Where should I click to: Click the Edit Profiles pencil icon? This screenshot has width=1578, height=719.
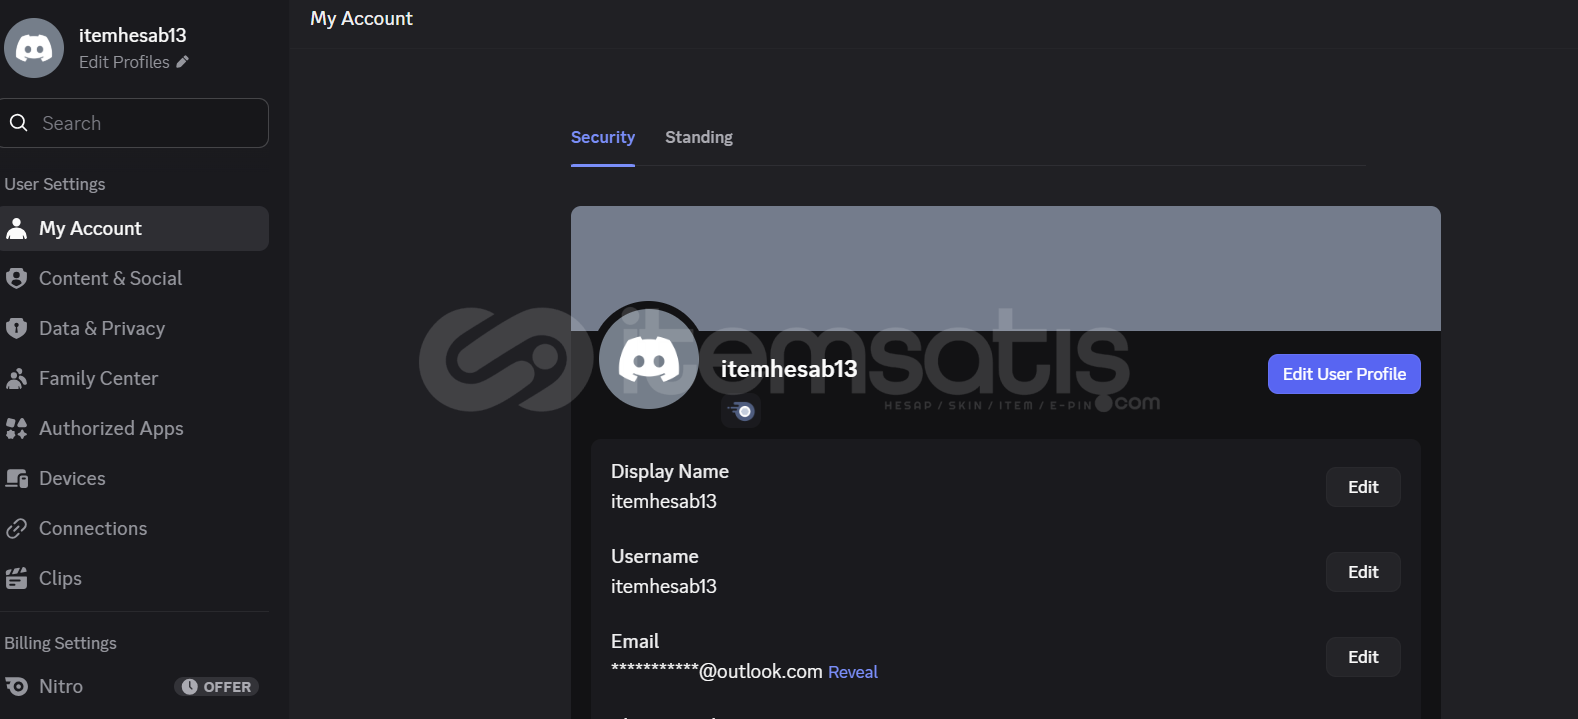point(182,62)
